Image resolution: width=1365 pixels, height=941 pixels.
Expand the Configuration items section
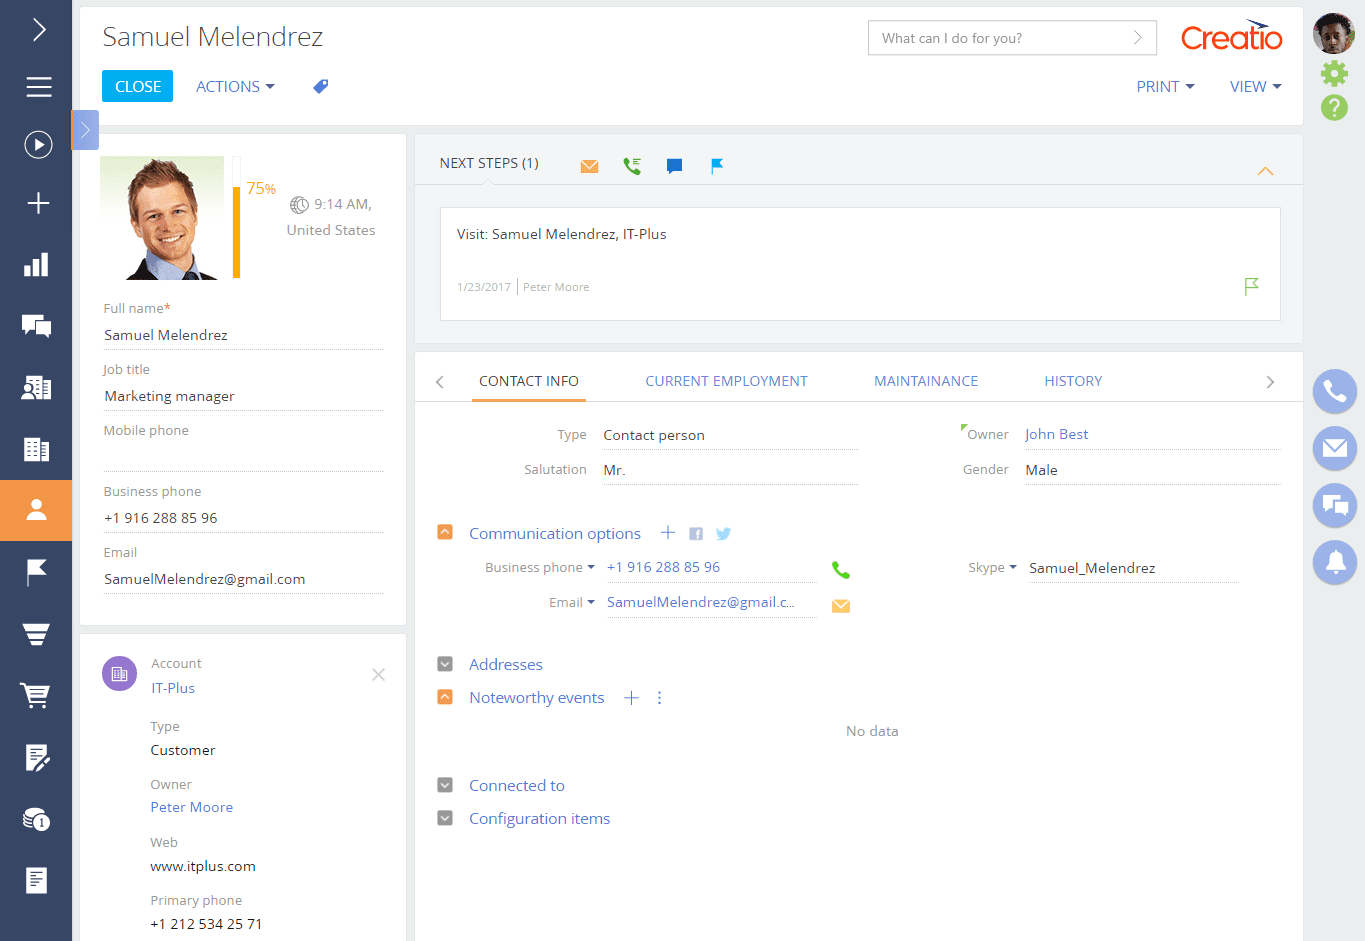(x=445, y=818)
